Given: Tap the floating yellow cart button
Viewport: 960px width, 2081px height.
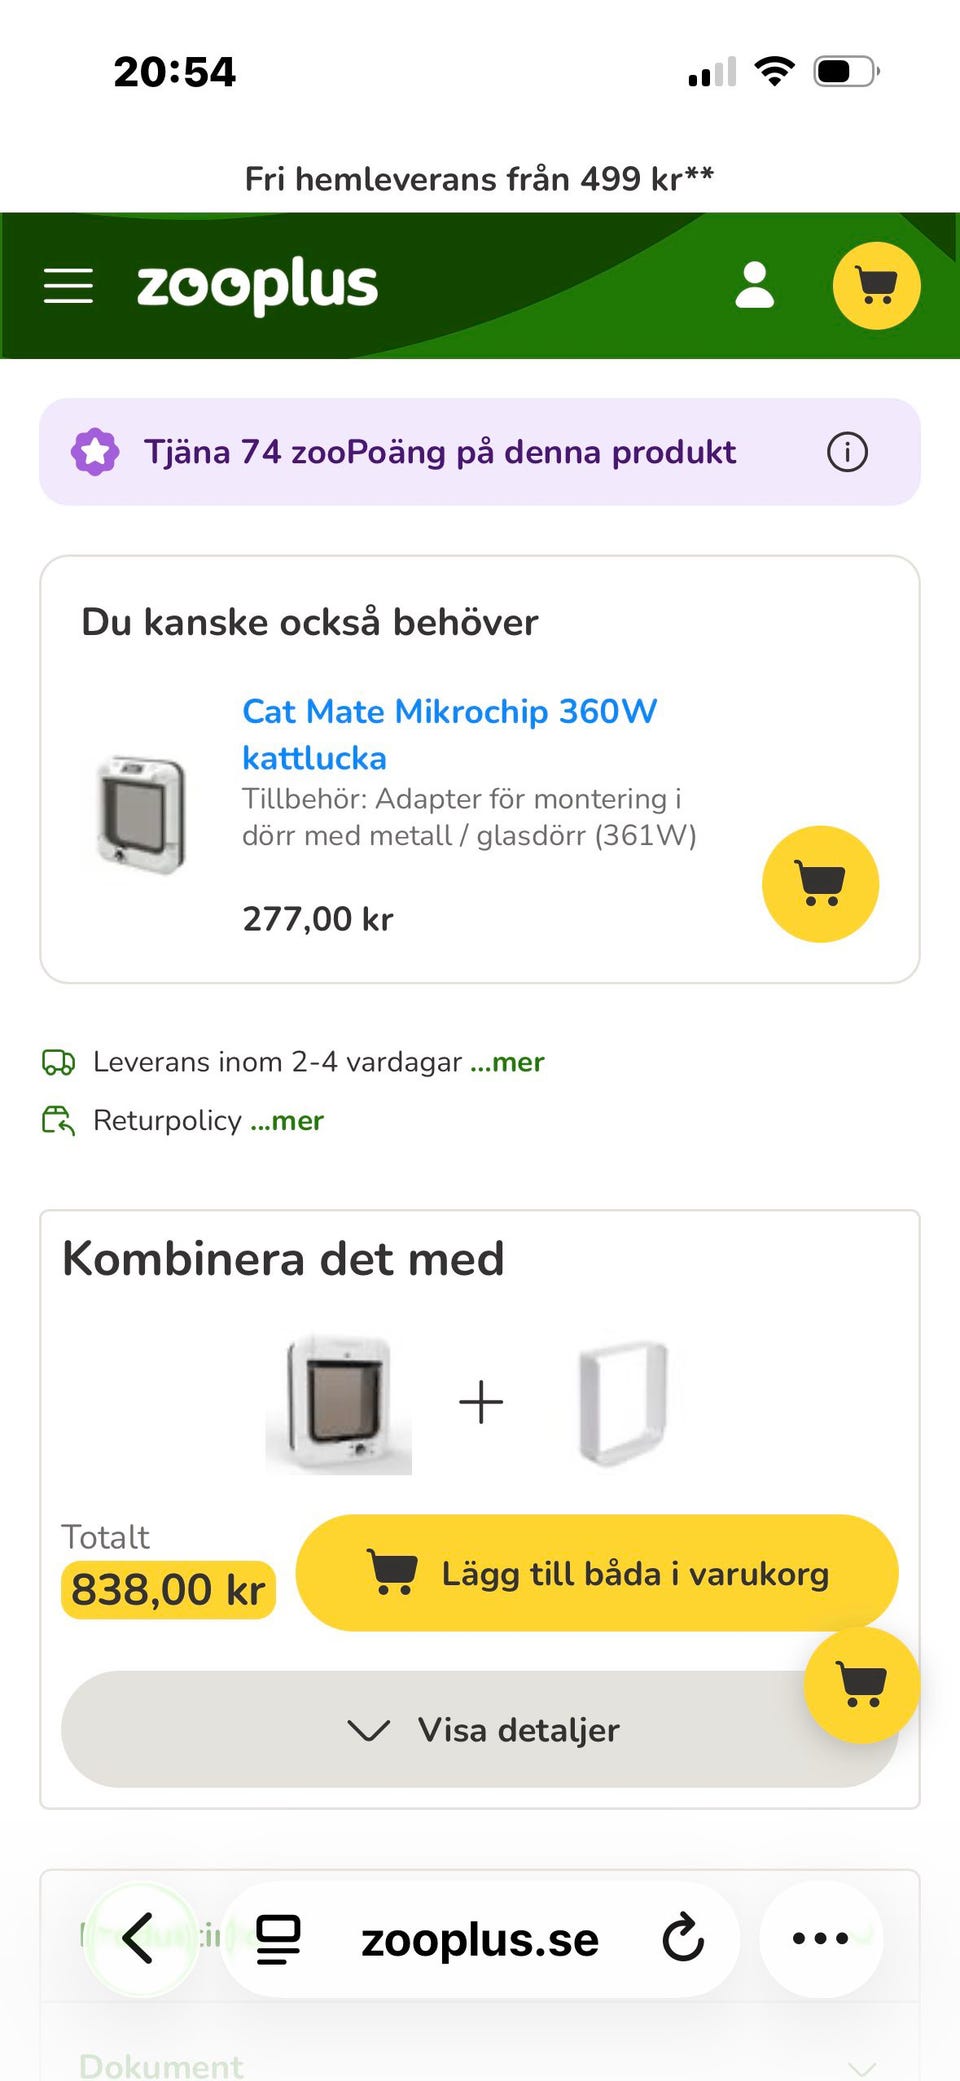Looking at the screenshot, I should [x=861, y=1685].
